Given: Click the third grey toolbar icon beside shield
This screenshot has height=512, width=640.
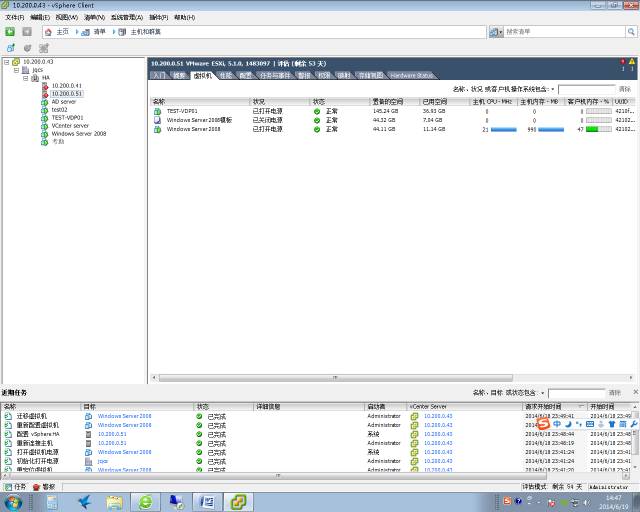Looking at the screenshot, I should coord(44,48).
